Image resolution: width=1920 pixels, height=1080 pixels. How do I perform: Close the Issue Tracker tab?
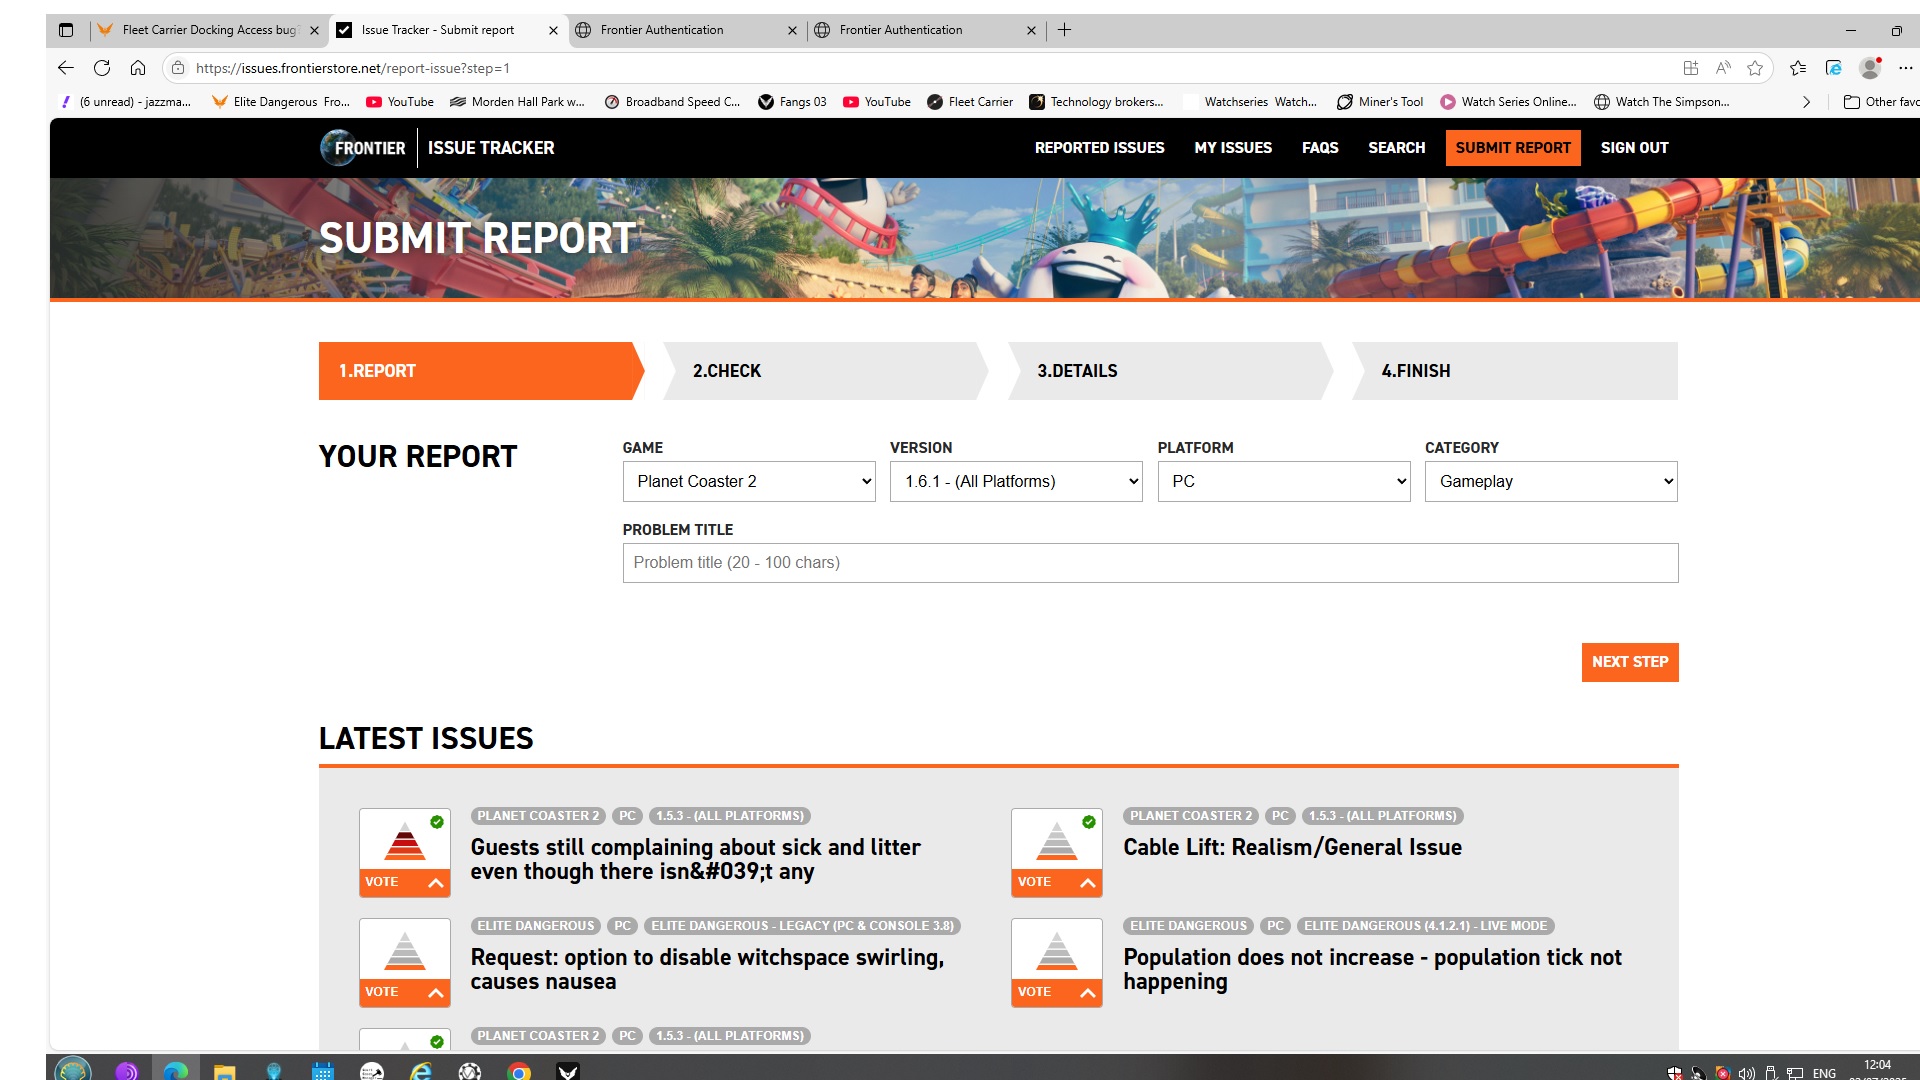tap(553, 31)
